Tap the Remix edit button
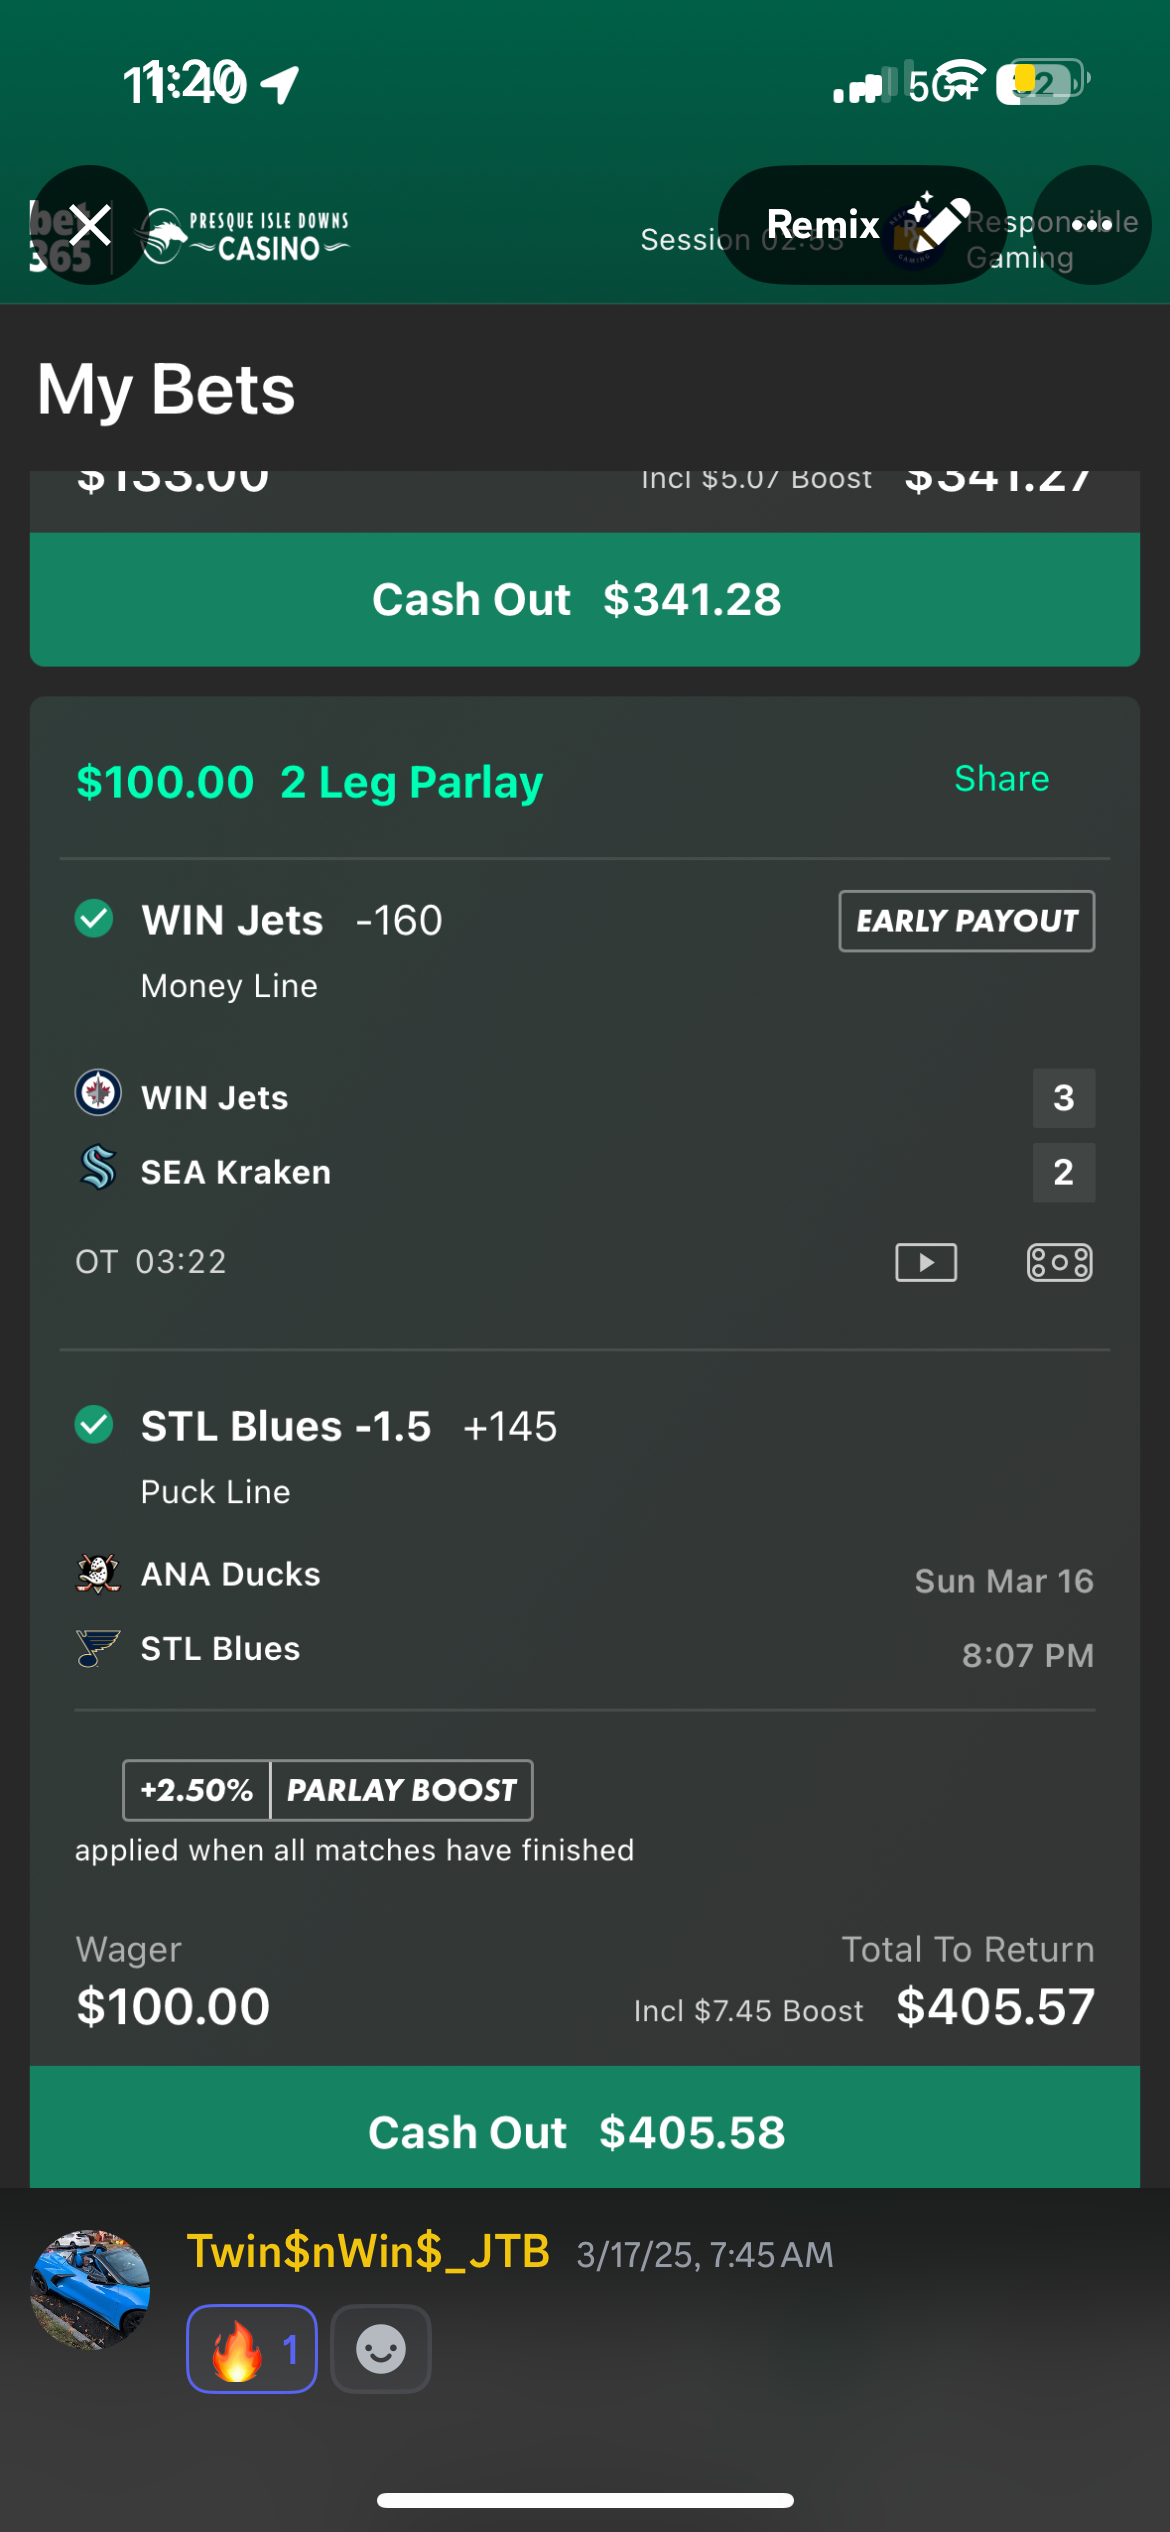 click(x=862, y=225)
